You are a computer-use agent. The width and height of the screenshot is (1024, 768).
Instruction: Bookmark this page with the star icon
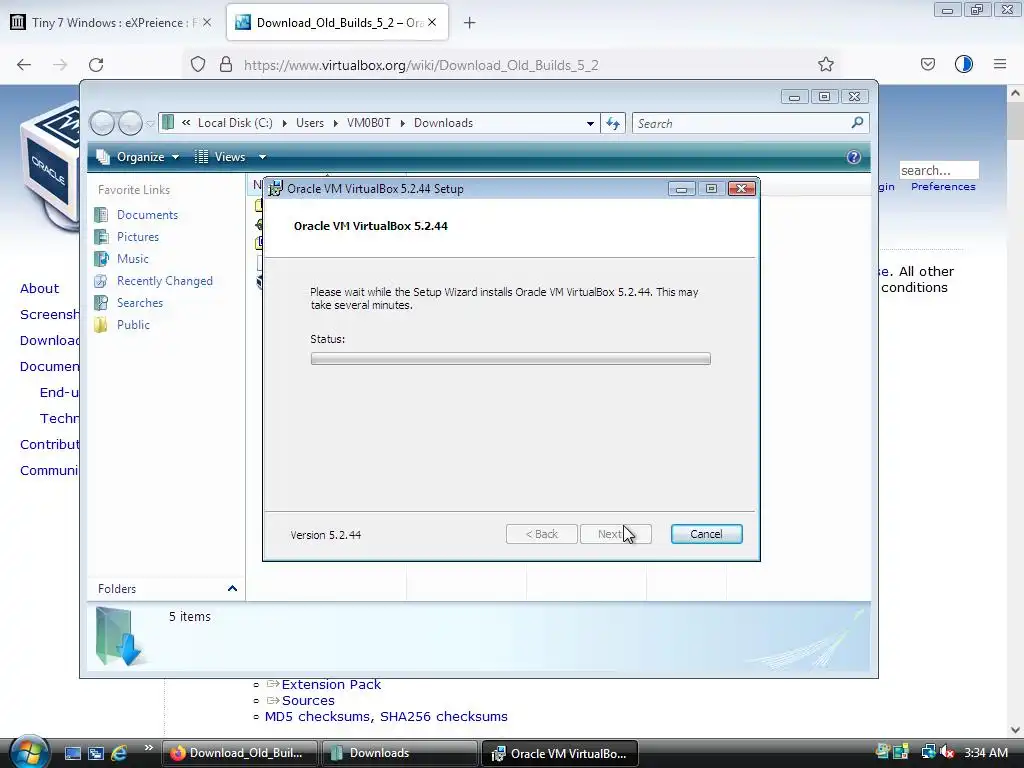(x=825, y=65)
